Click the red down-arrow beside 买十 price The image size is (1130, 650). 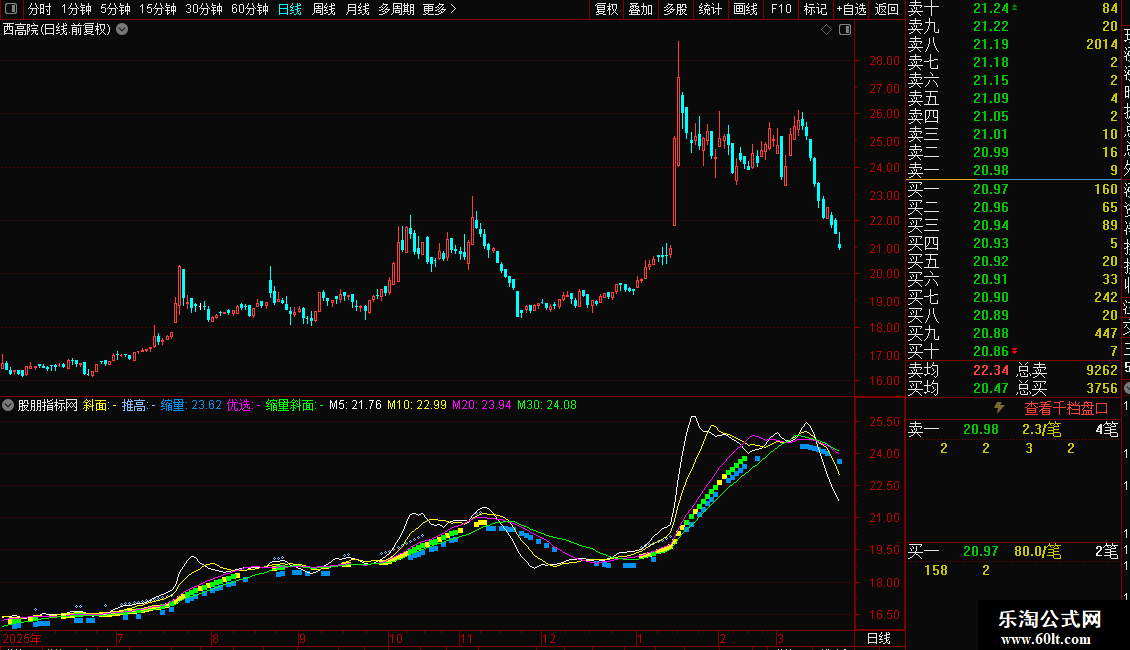(x=1015, y=351)
